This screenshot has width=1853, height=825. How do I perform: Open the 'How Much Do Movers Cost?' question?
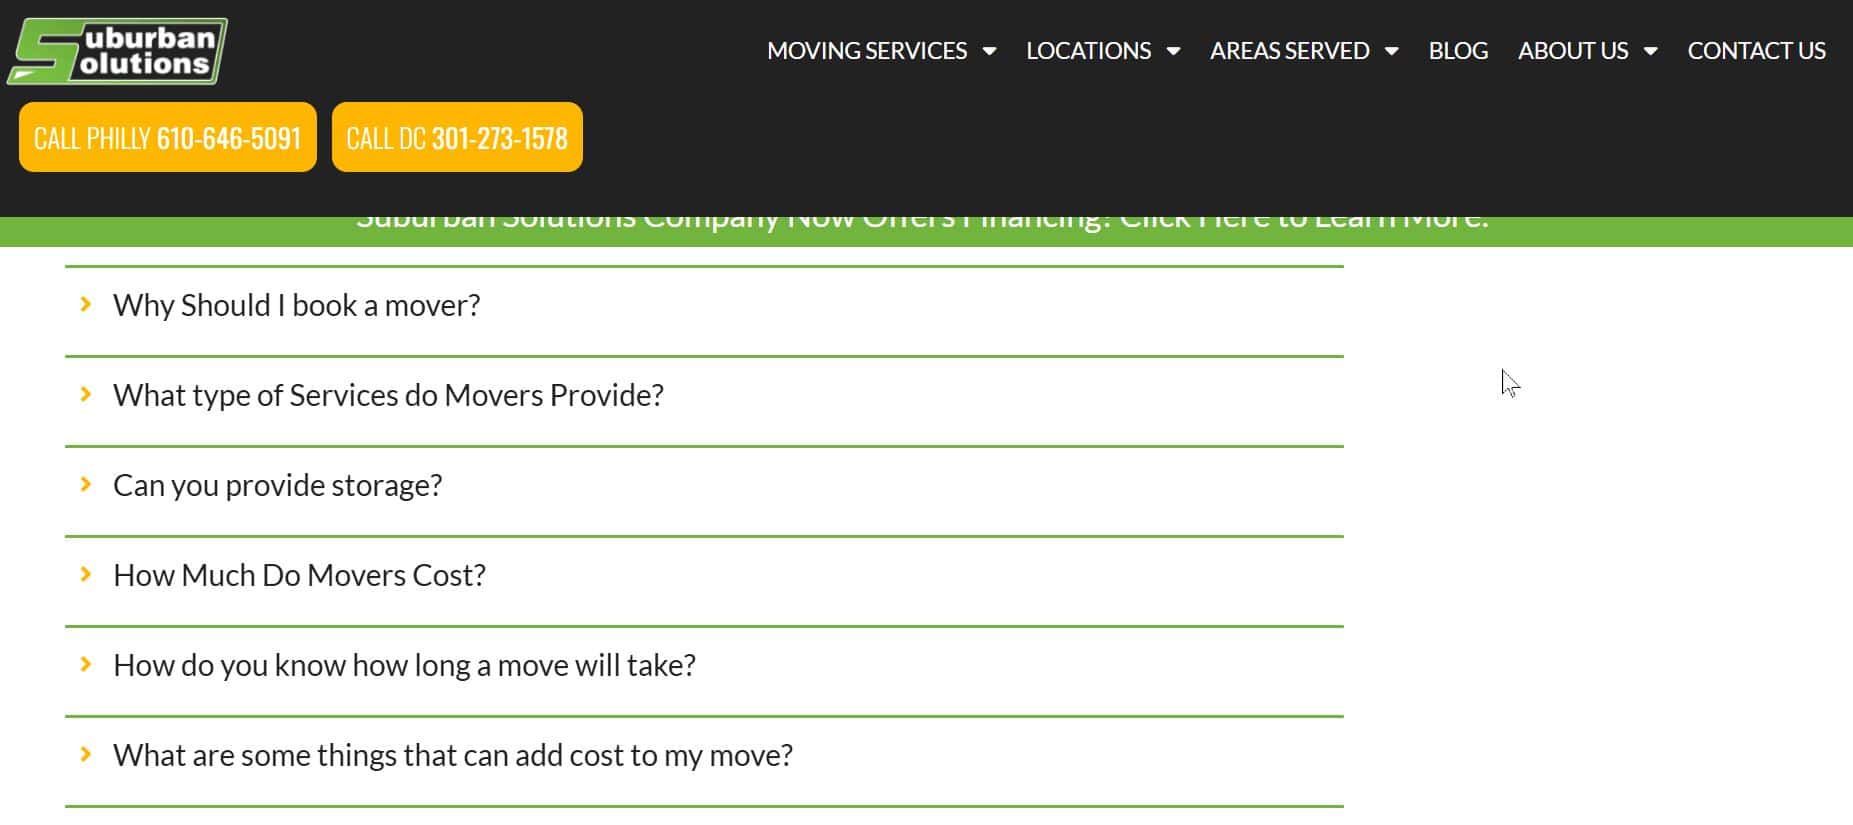pos(299,575)
